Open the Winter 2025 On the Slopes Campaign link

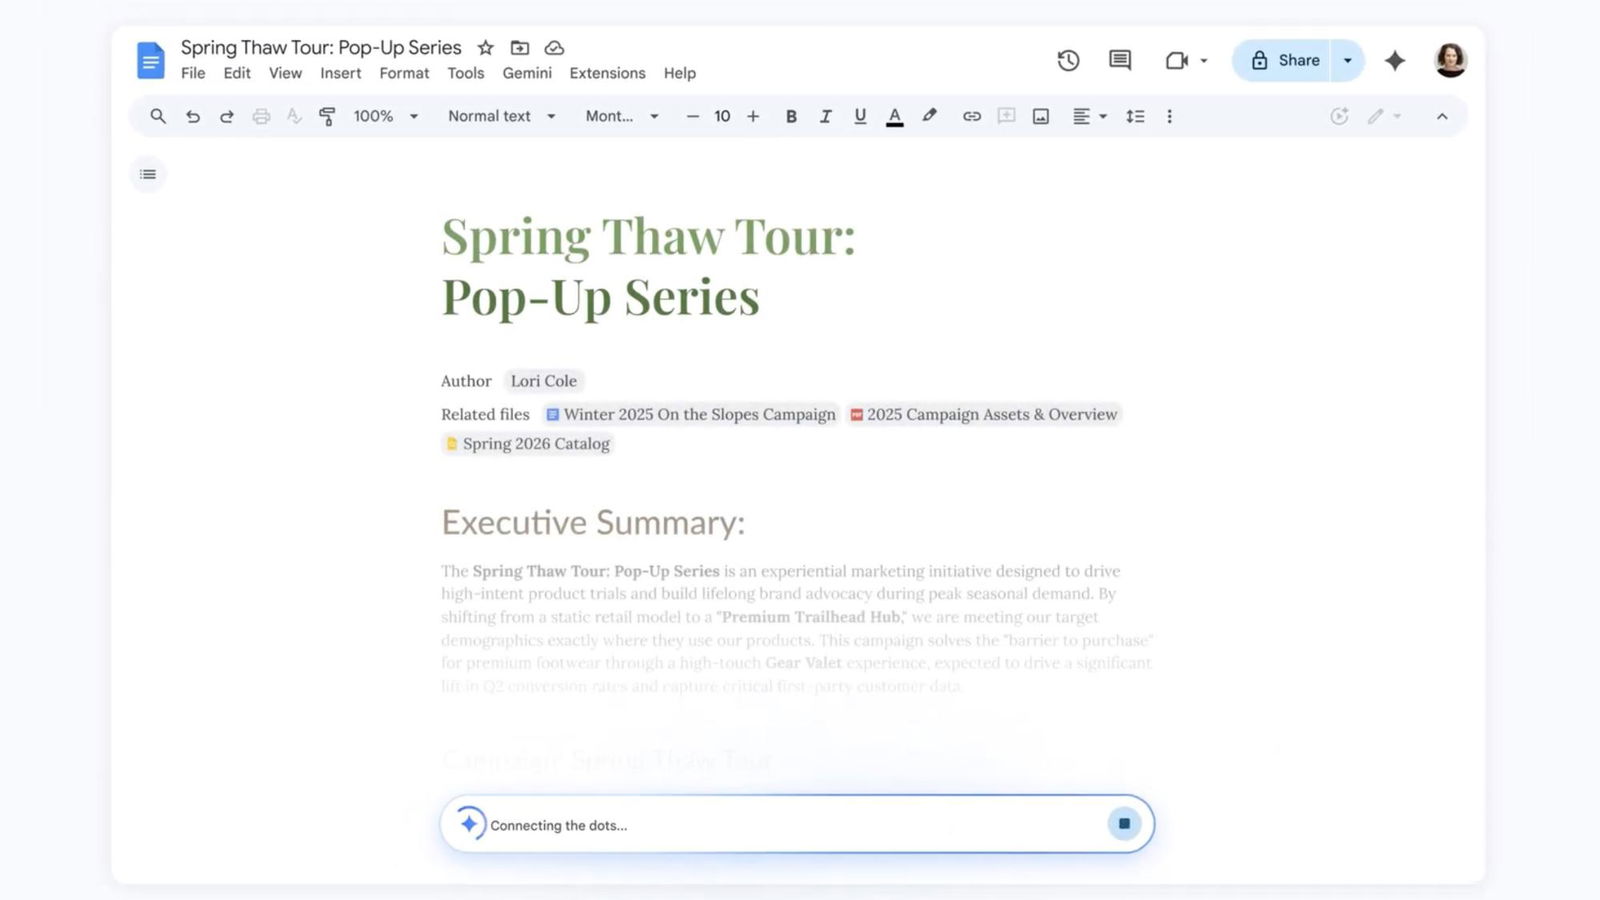699,414
